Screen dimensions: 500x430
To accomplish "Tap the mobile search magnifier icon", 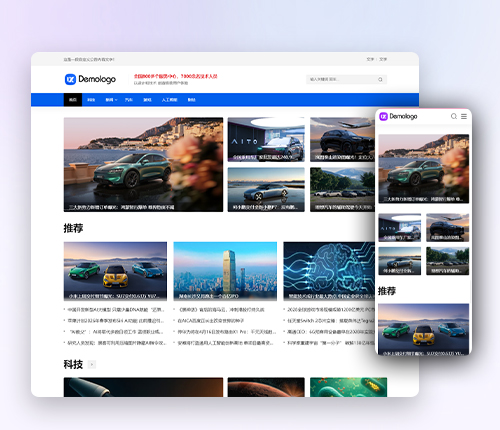I will click(454, 116).
